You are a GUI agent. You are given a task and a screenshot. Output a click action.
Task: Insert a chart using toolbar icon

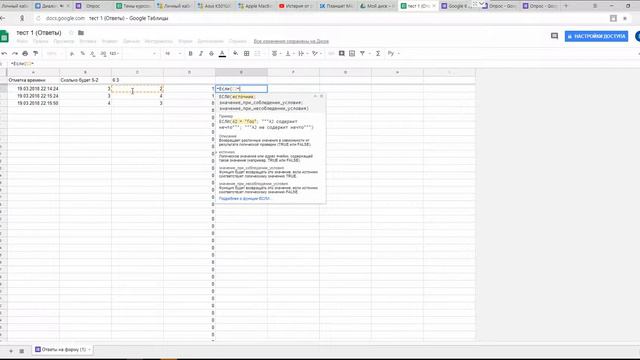(352, 53)
